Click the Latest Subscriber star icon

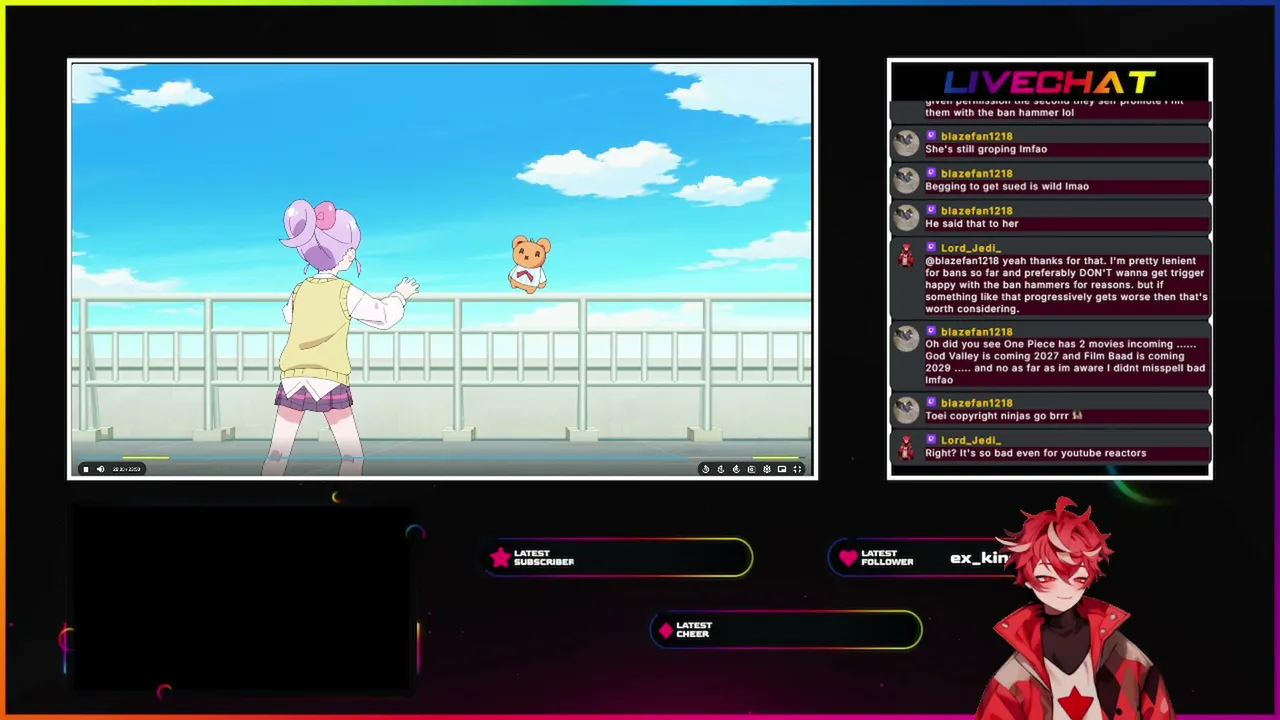500,558
